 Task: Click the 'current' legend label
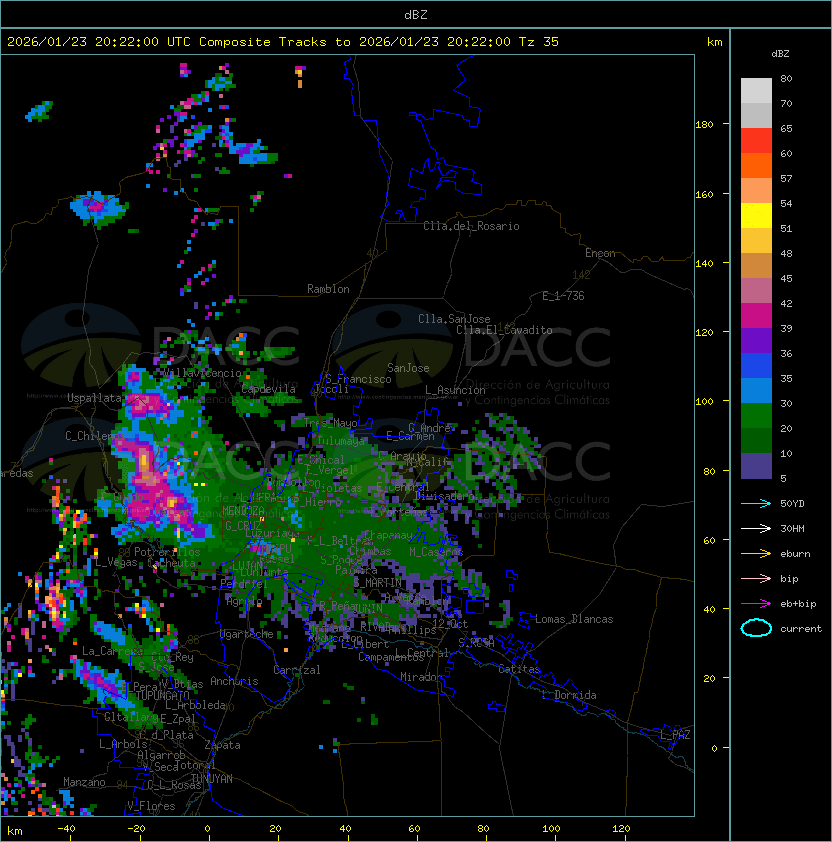click(801, 629)
